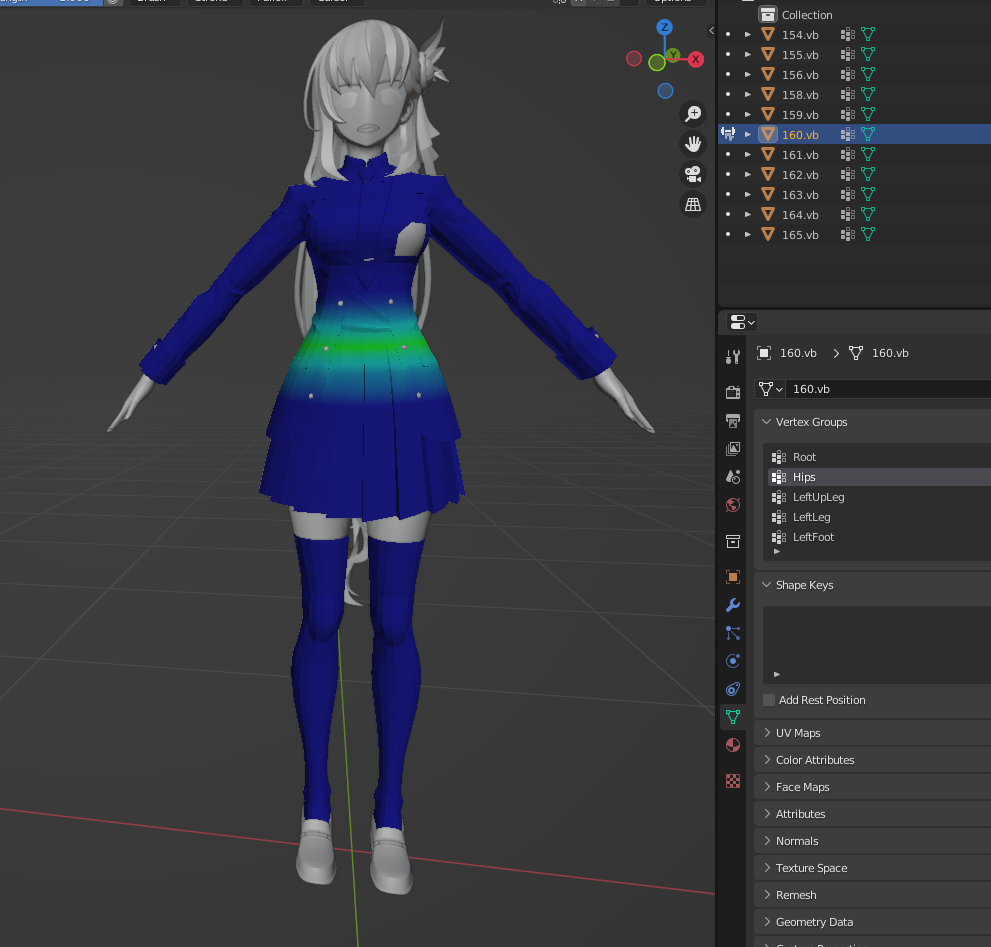Open the World properties tab
991x947 pixels.
click(x=733, y=505)
